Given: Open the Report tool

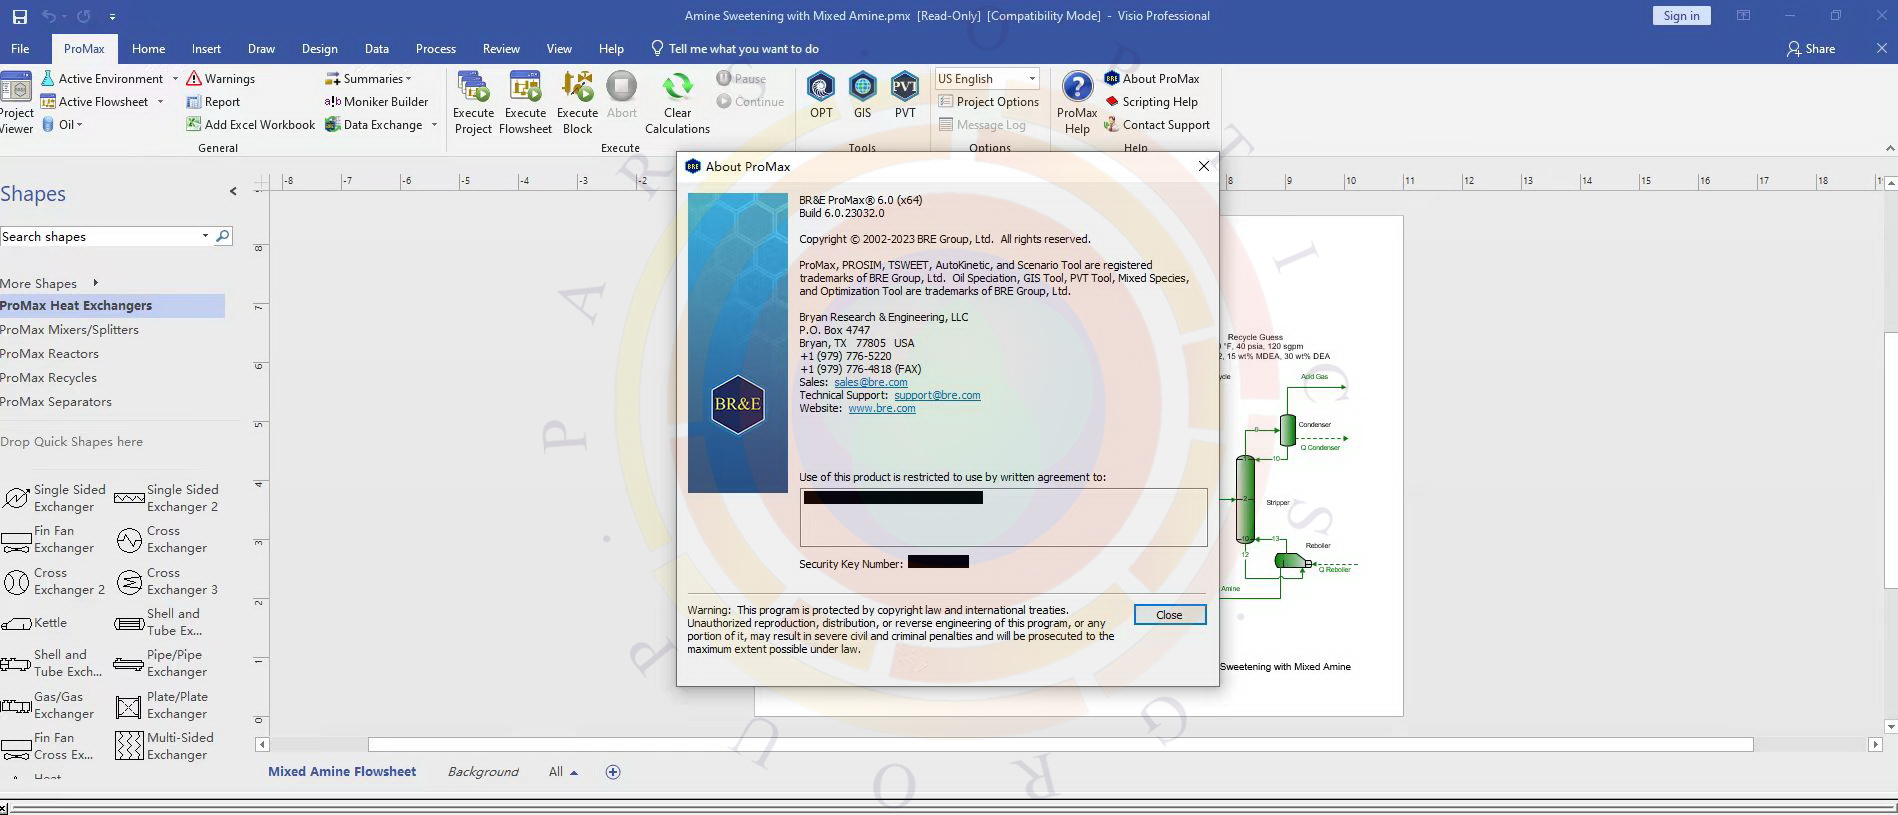Looking at the screenshot, I should (x=213, y=101).
